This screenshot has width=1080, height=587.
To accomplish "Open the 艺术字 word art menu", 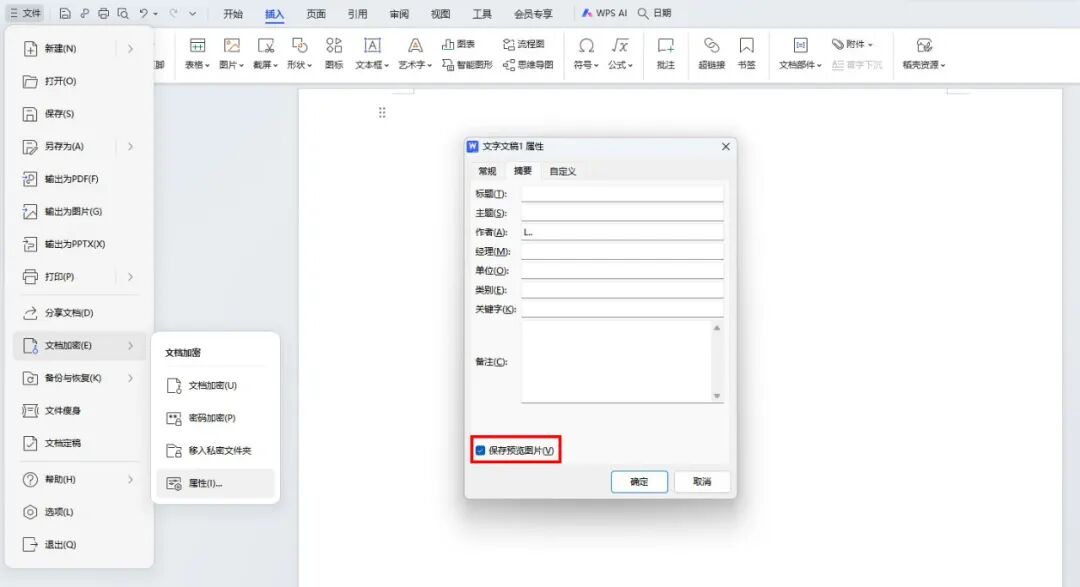I will click(415, 54).
